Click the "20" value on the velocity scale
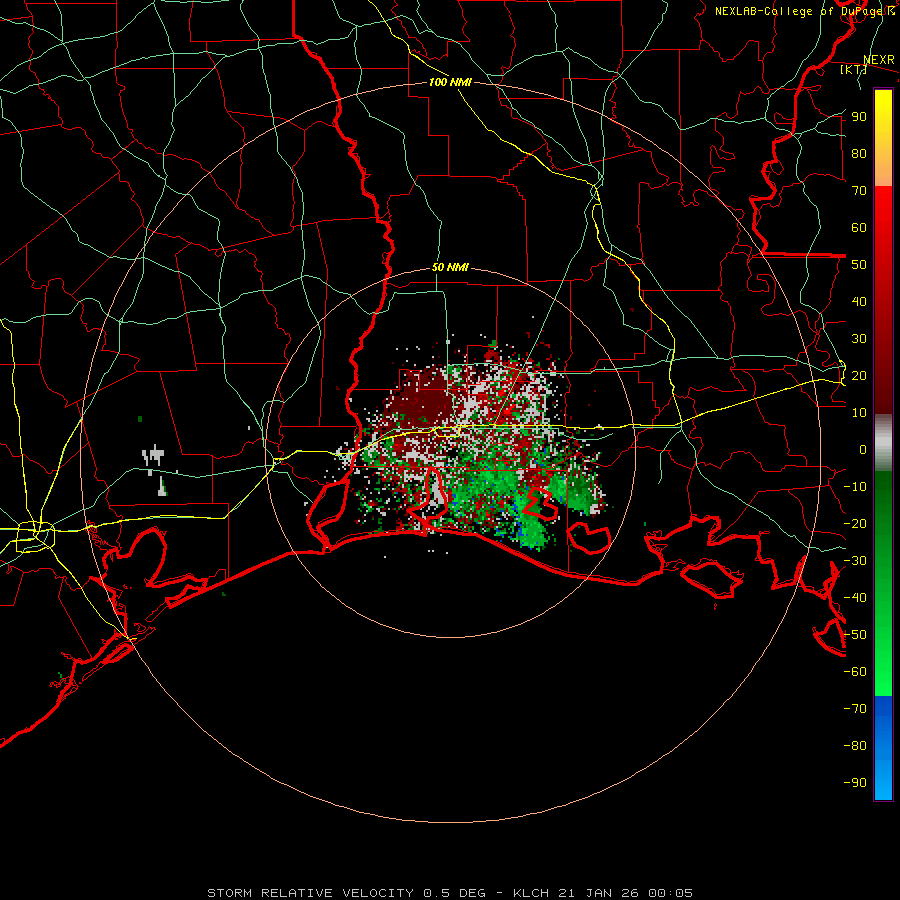 coord(859,375)
